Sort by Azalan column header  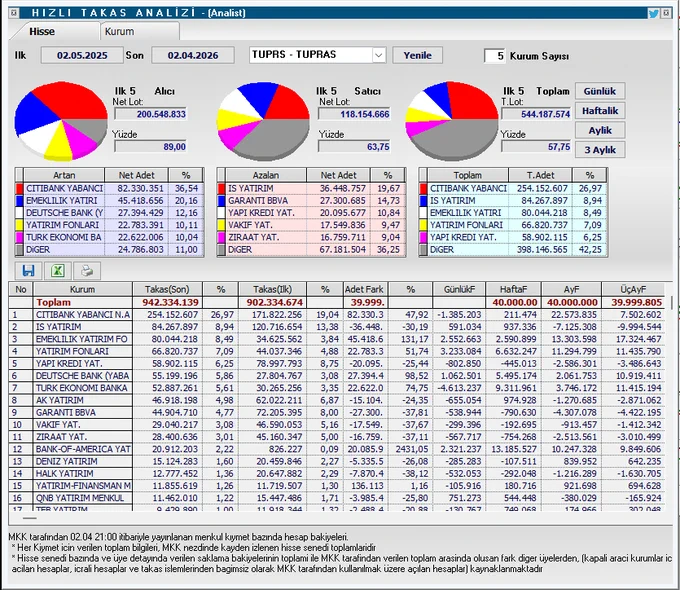(266, 175)
